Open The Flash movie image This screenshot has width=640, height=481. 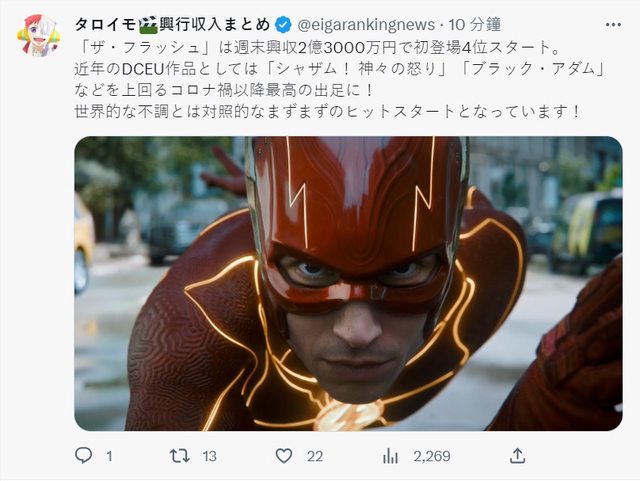tap(348, 283)
